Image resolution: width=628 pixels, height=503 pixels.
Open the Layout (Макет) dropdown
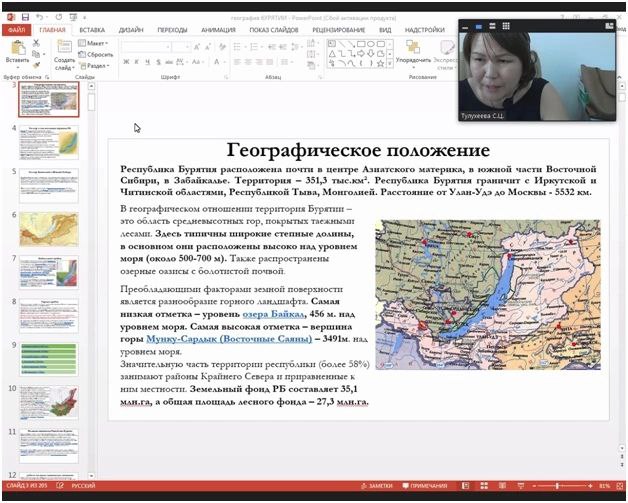click(96, 44)
